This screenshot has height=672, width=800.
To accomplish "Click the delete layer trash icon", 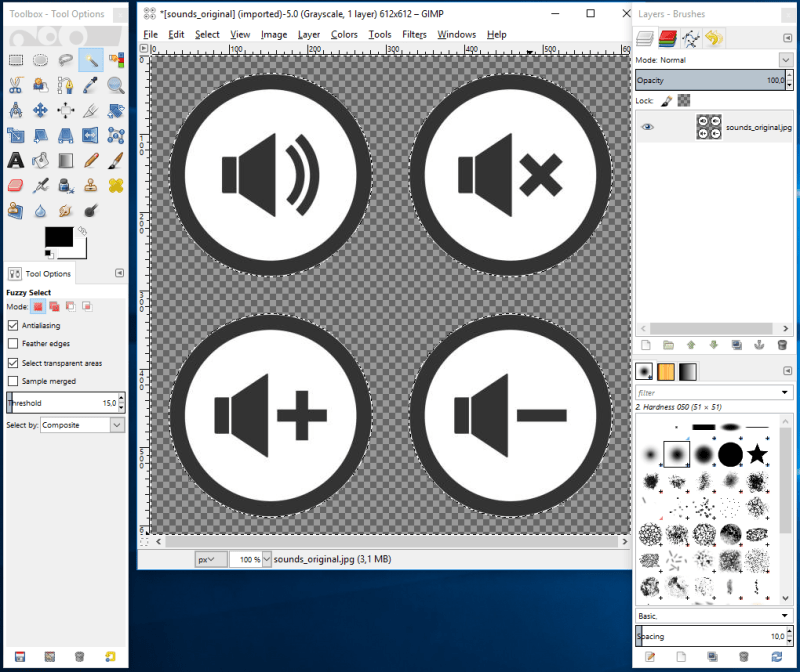I will coord(782,345).
